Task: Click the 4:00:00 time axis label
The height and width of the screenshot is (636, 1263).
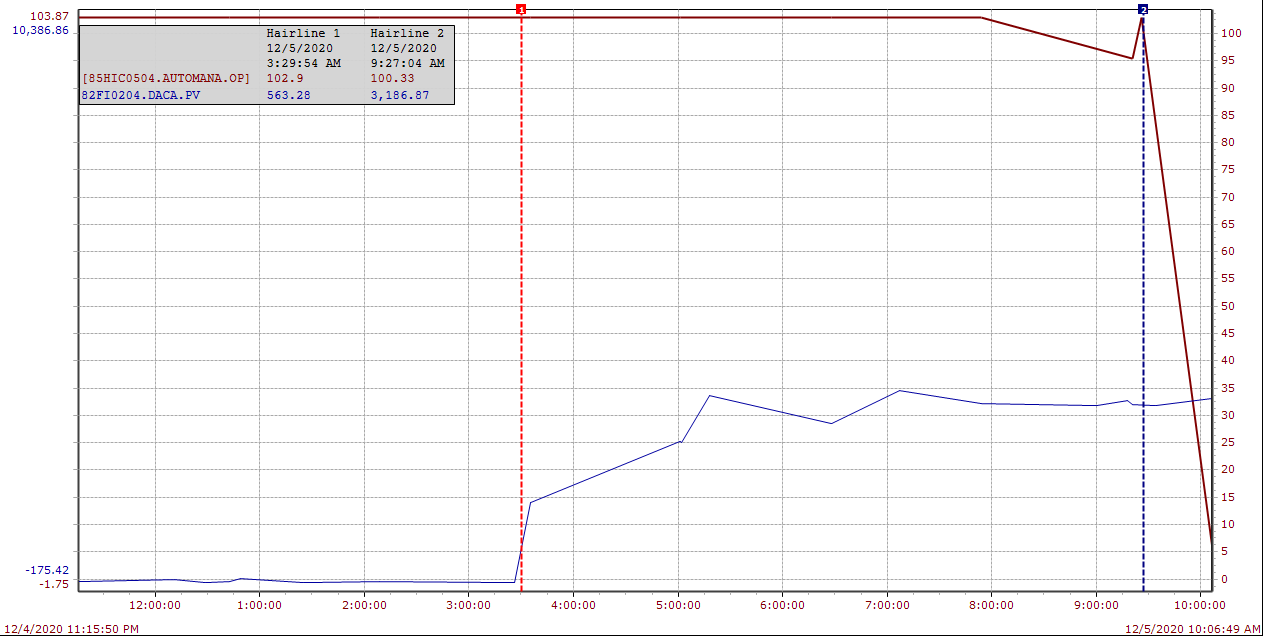Action: point(573,605)
